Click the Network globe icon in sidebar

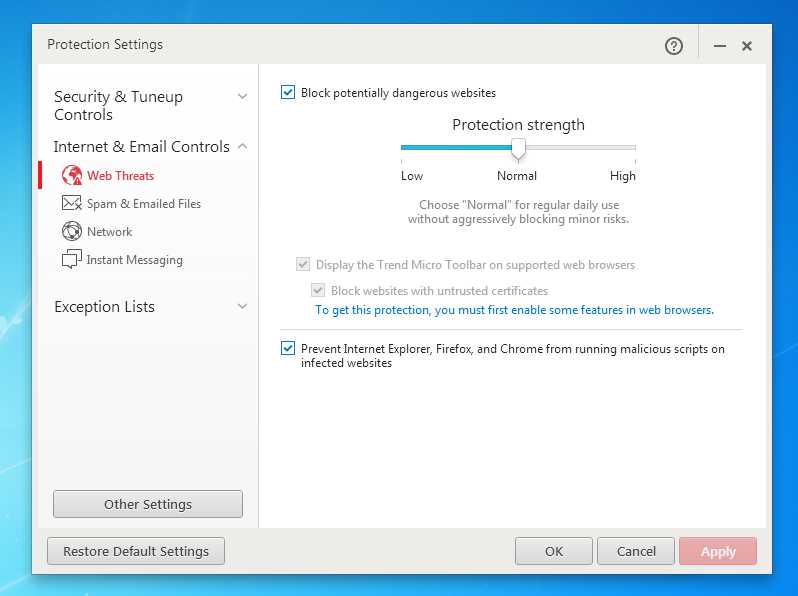point(71,232)
